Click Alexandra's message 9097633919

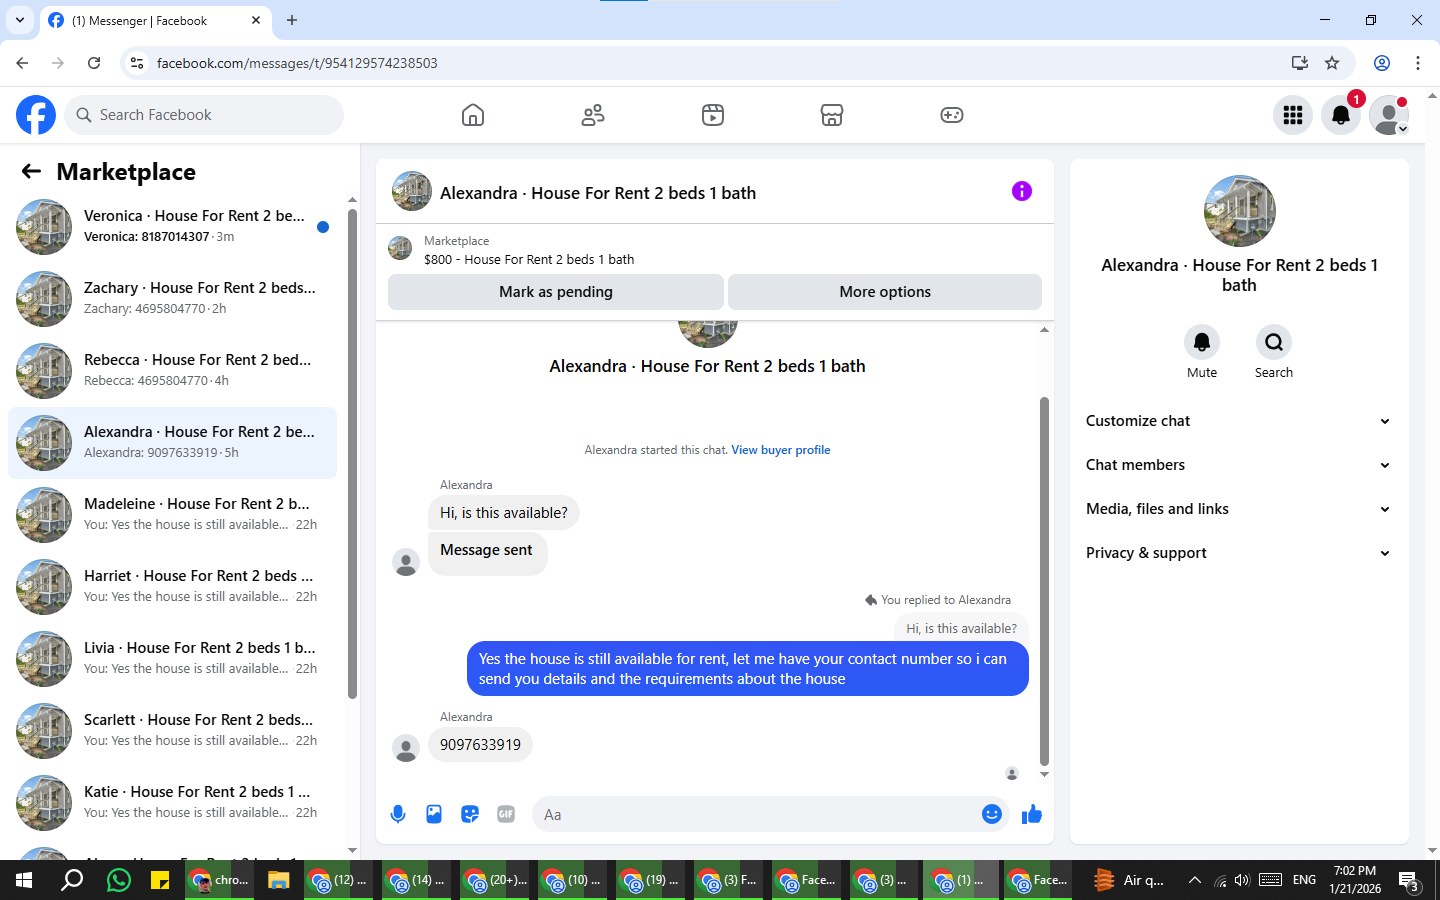480,745
